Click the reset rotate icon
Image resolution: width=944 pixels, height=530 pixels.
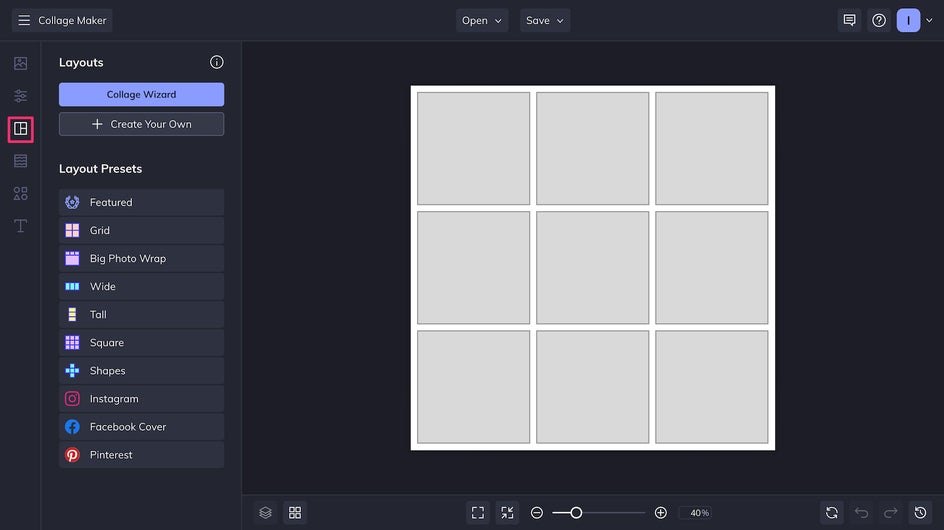(832, 513)
